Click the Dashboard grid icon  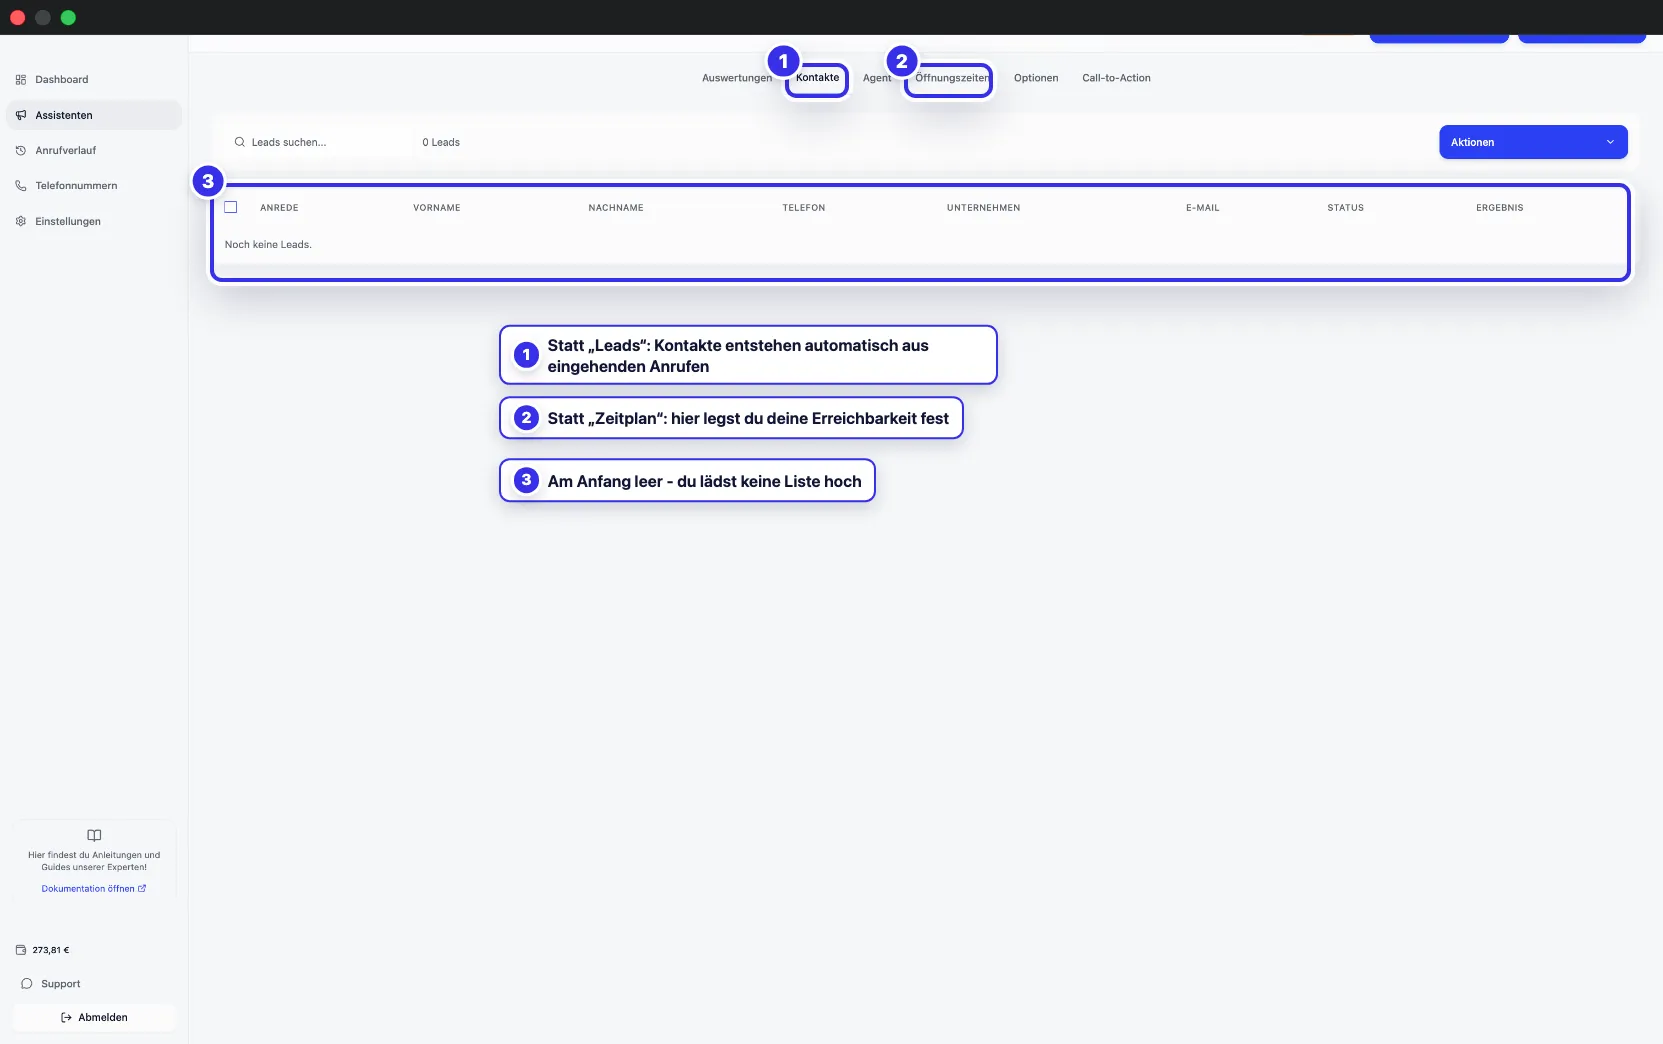coord(21,80)
